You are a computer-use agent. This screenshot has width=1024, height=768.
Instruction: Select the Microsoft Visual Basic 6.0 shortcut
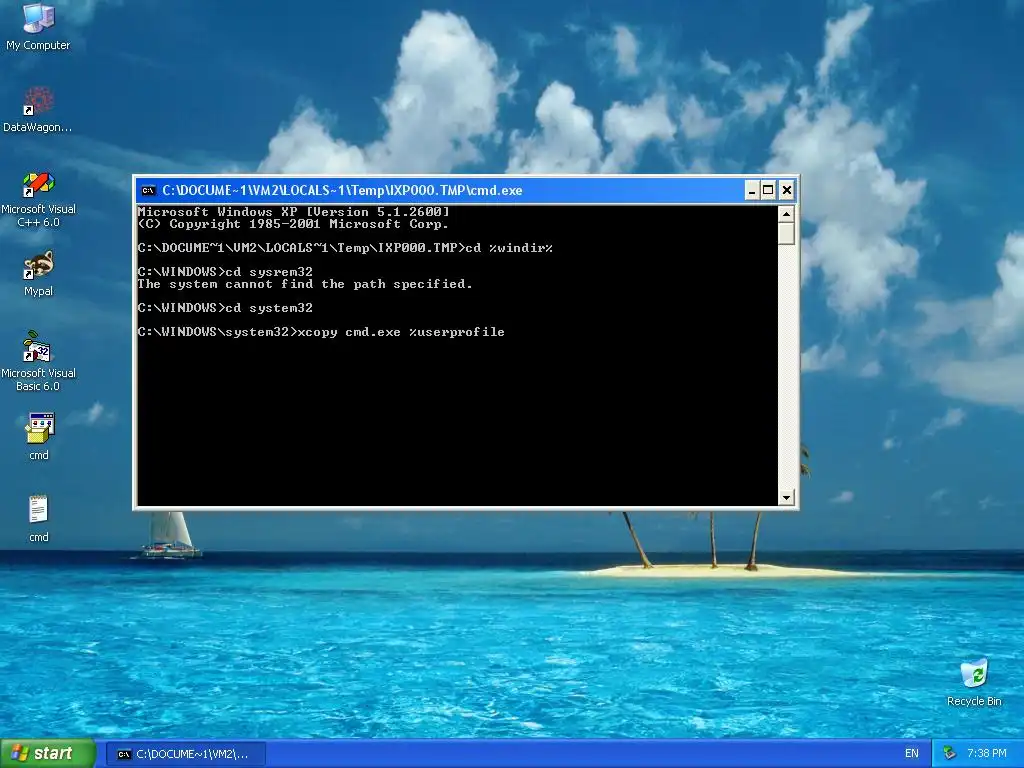(38, 361)
